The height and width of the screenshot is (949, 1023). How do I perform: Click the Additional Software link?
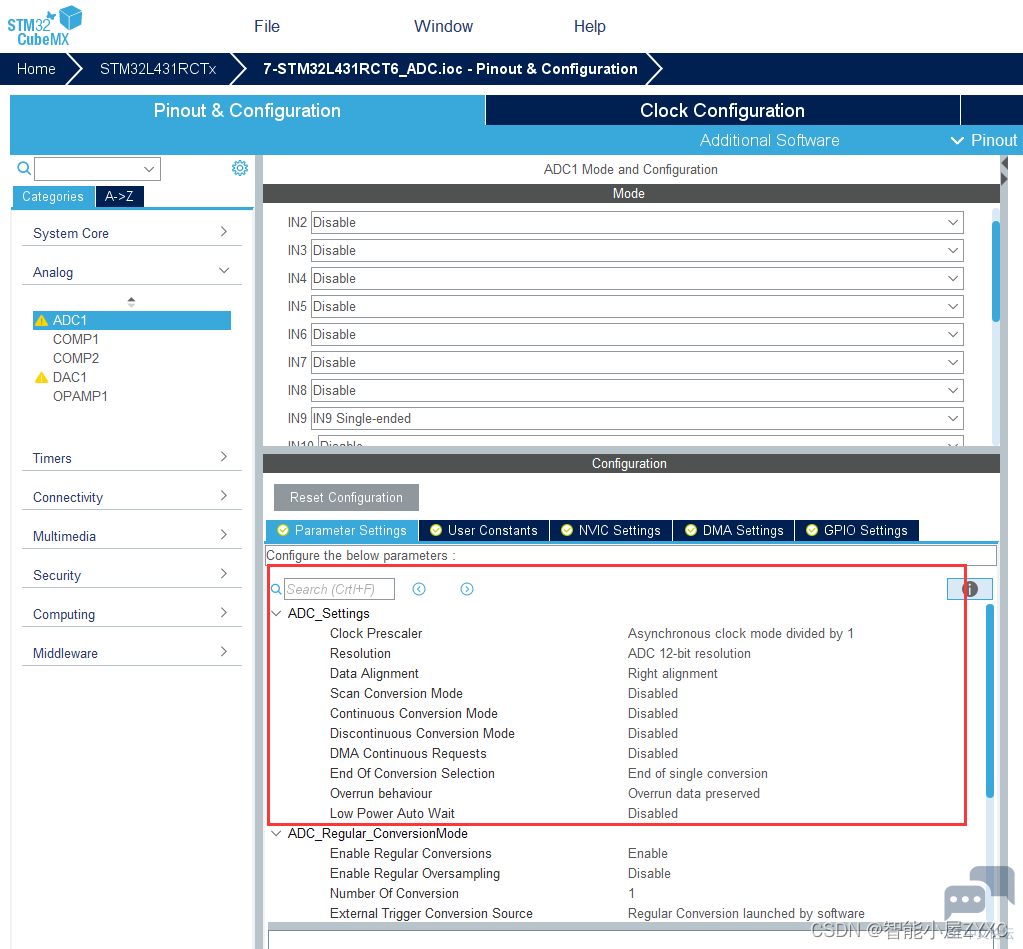(770, 140)
